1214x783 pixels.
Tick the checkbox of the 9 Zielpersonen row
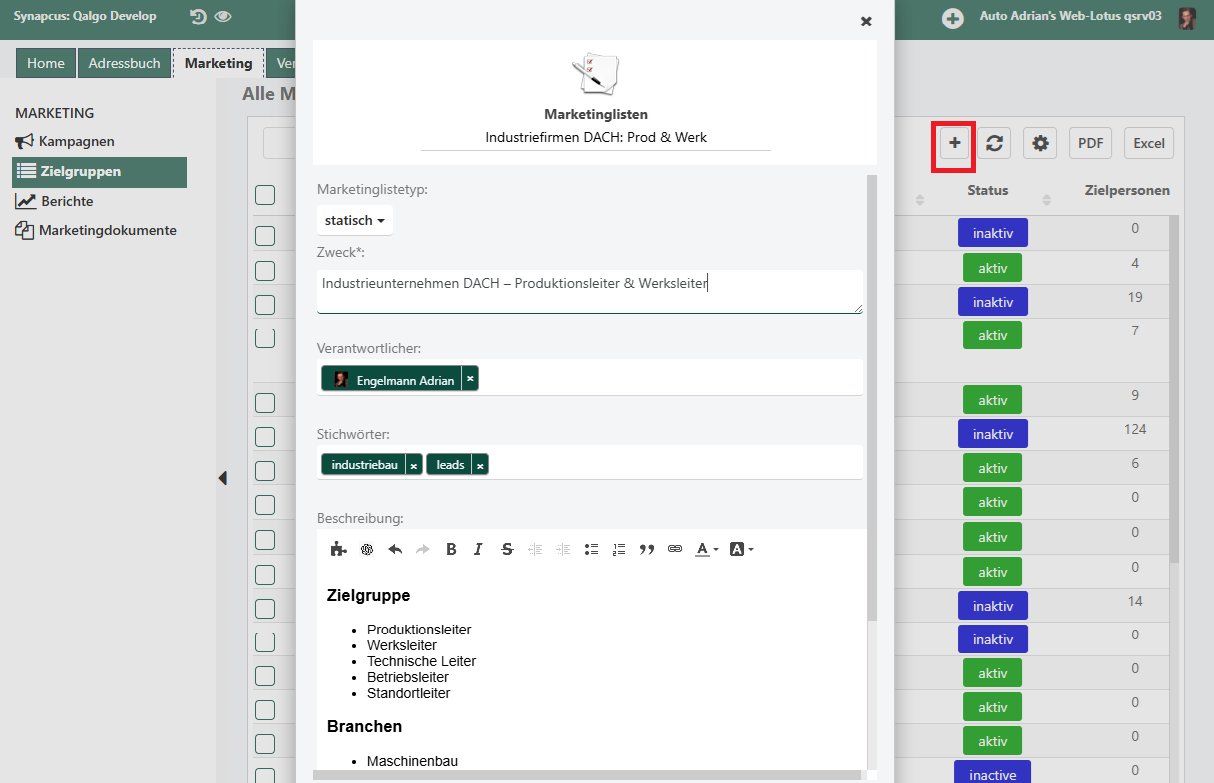click(x=265, y=403)
